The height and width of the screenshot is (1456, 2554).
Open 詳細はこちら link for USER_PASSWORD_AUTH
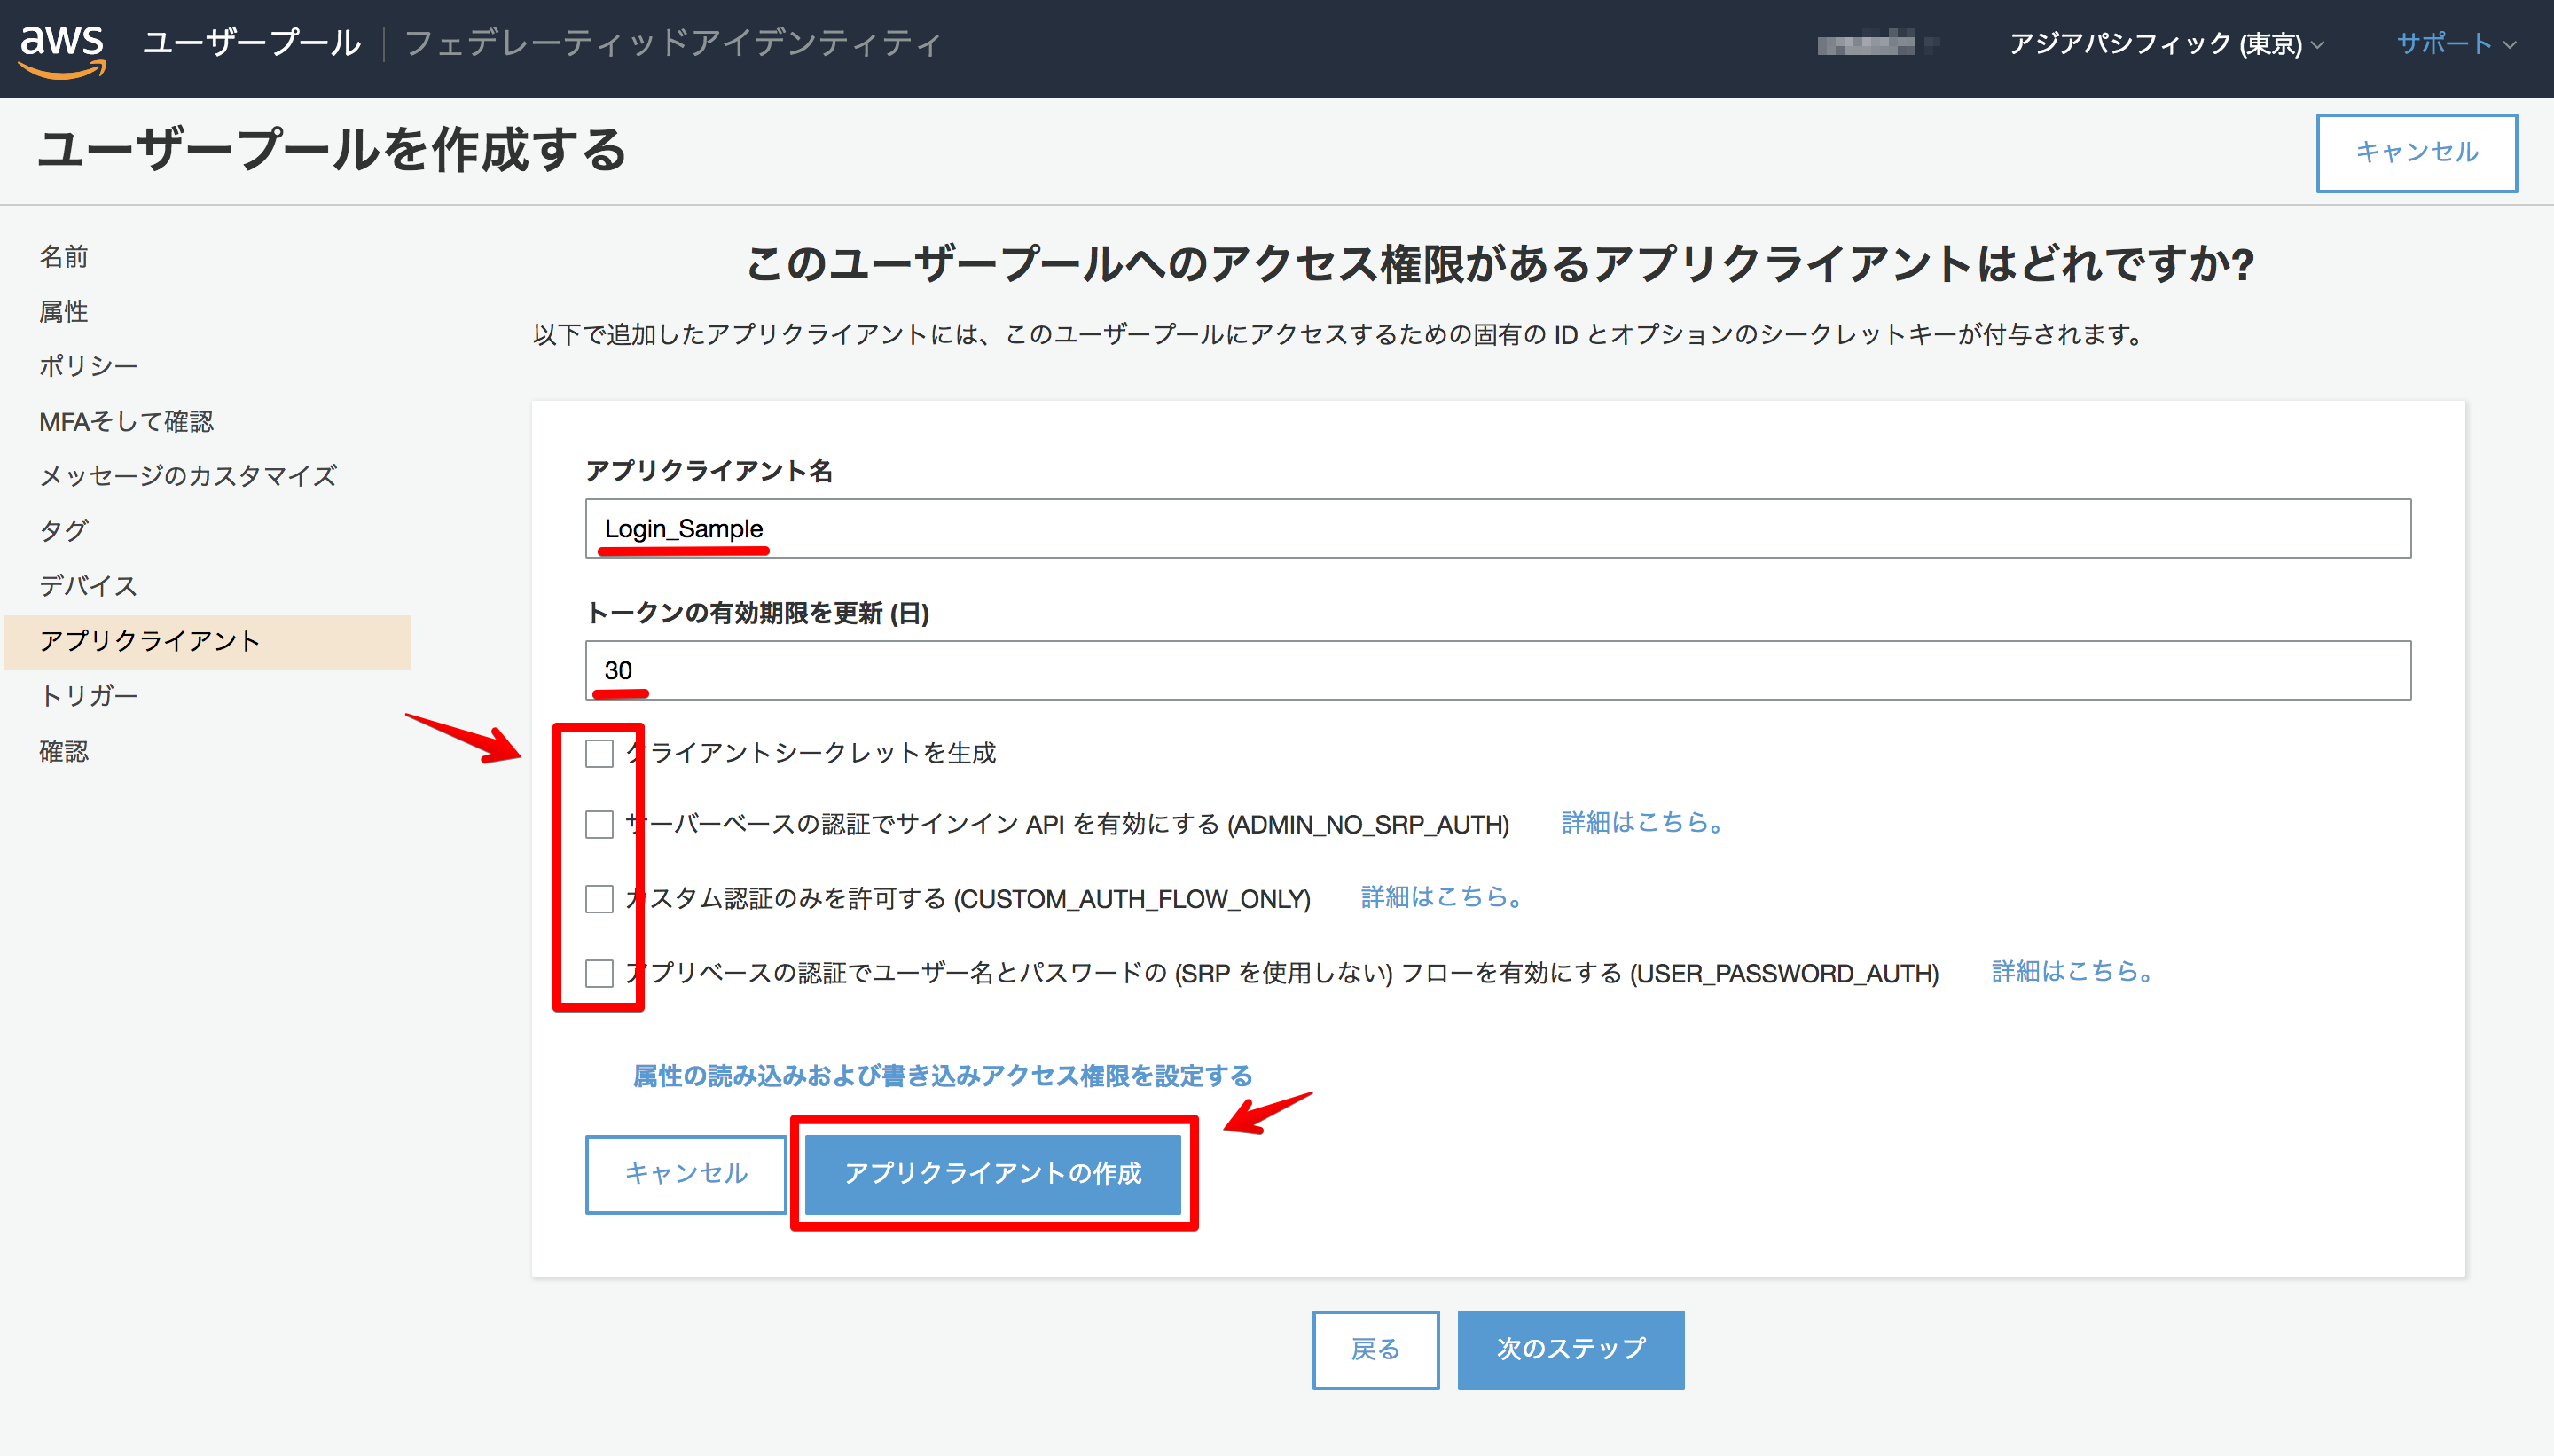2072,972
